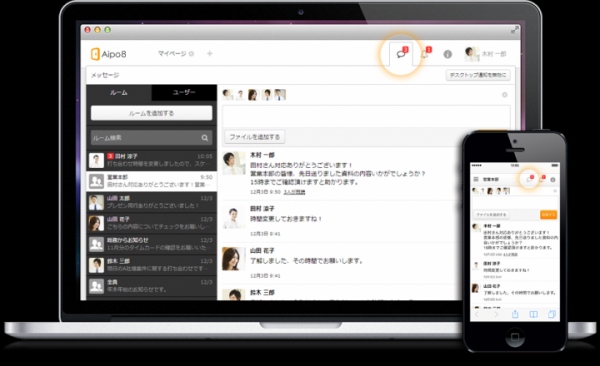Click 時間変更しておきますね！ message on laptop
600x366 pixels.
pyautogui.click(x=286, y=219)
